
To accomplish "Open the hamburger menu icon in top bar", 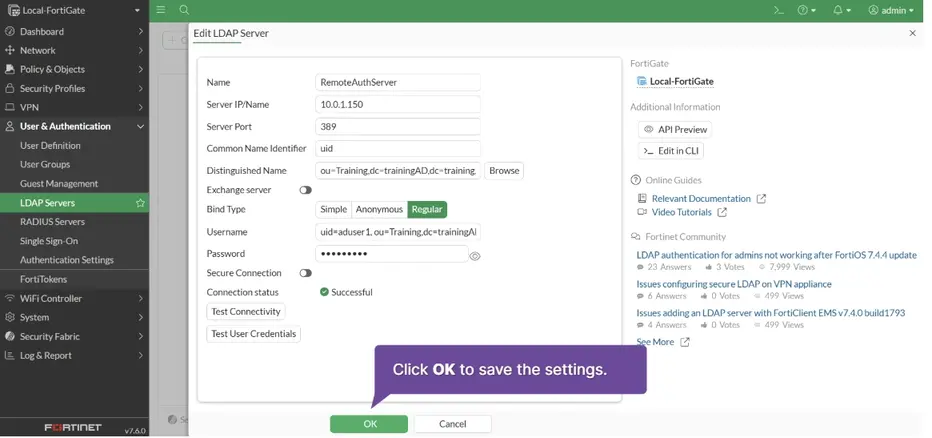I will tap(160, 10).
